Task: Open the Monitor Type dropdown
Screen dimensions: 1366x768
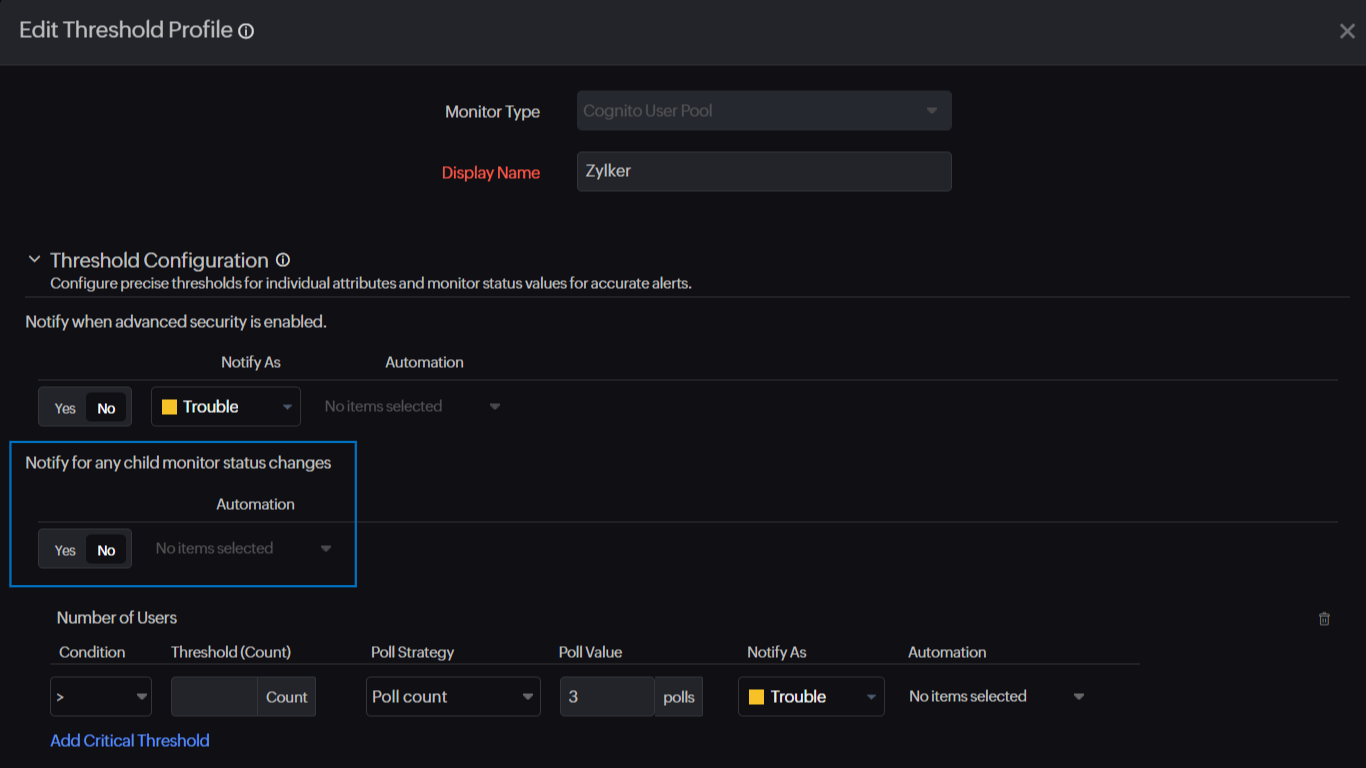Action: coord(763,111)
